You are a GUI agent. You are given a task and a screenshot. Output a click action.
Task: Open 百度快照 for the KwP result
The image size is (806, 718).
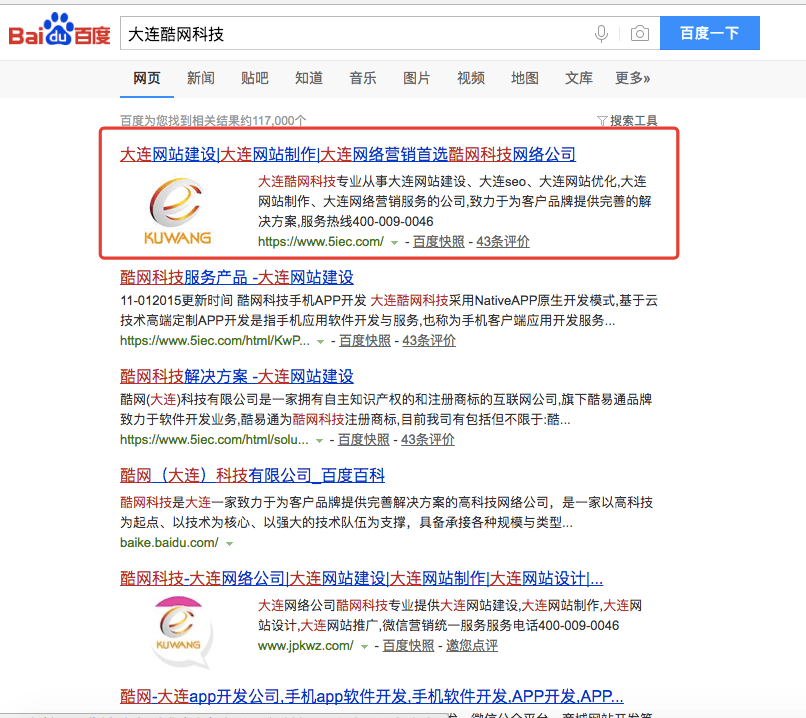coord(365,341)
